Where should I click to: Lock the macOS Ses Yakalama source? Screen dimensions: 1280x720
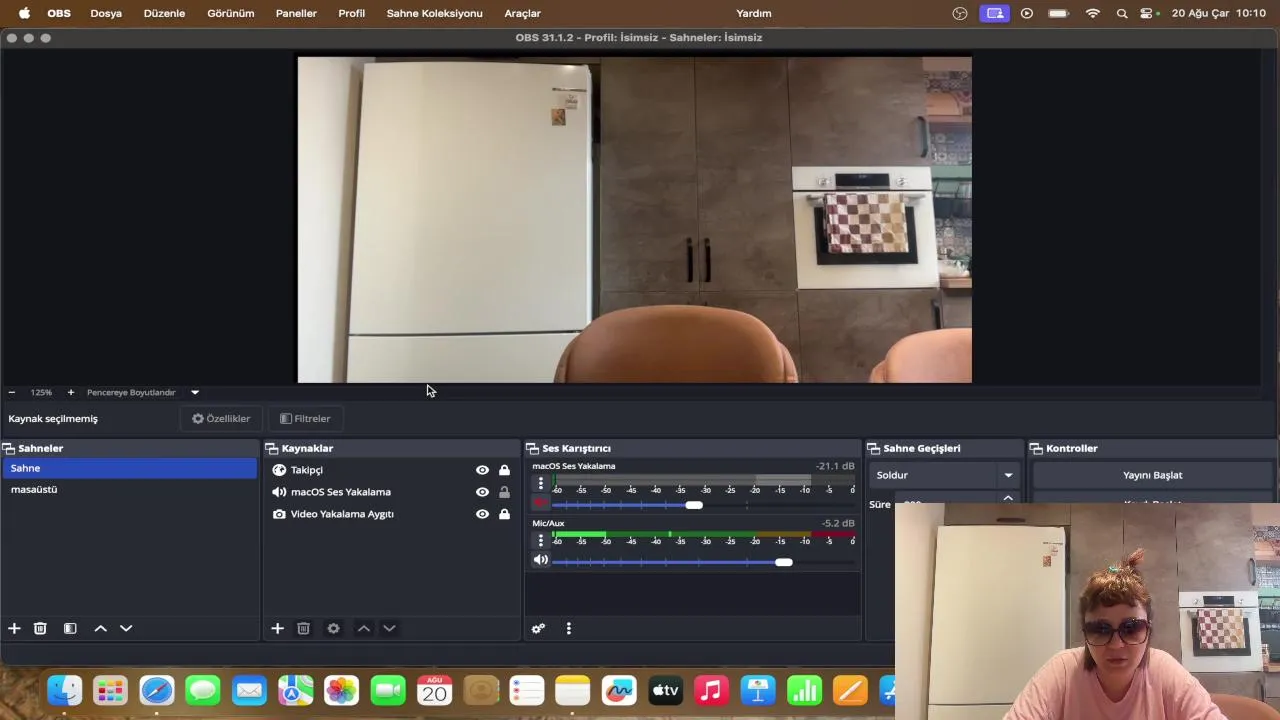click(504, 492)
